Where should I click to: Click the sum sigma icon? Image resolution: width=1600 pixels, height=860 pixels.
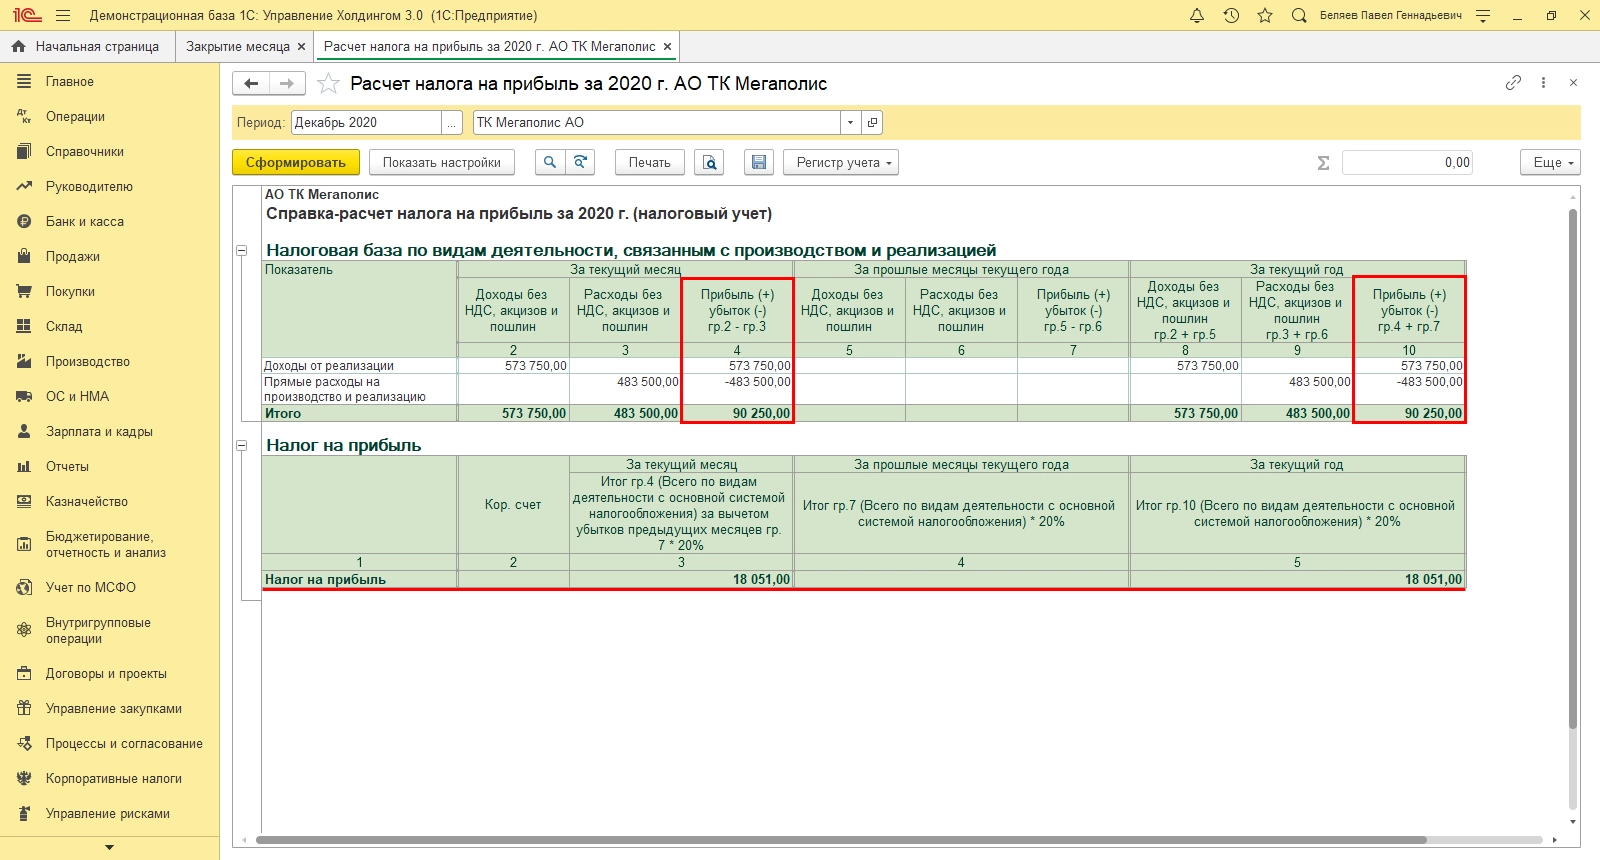(1323, 163)
